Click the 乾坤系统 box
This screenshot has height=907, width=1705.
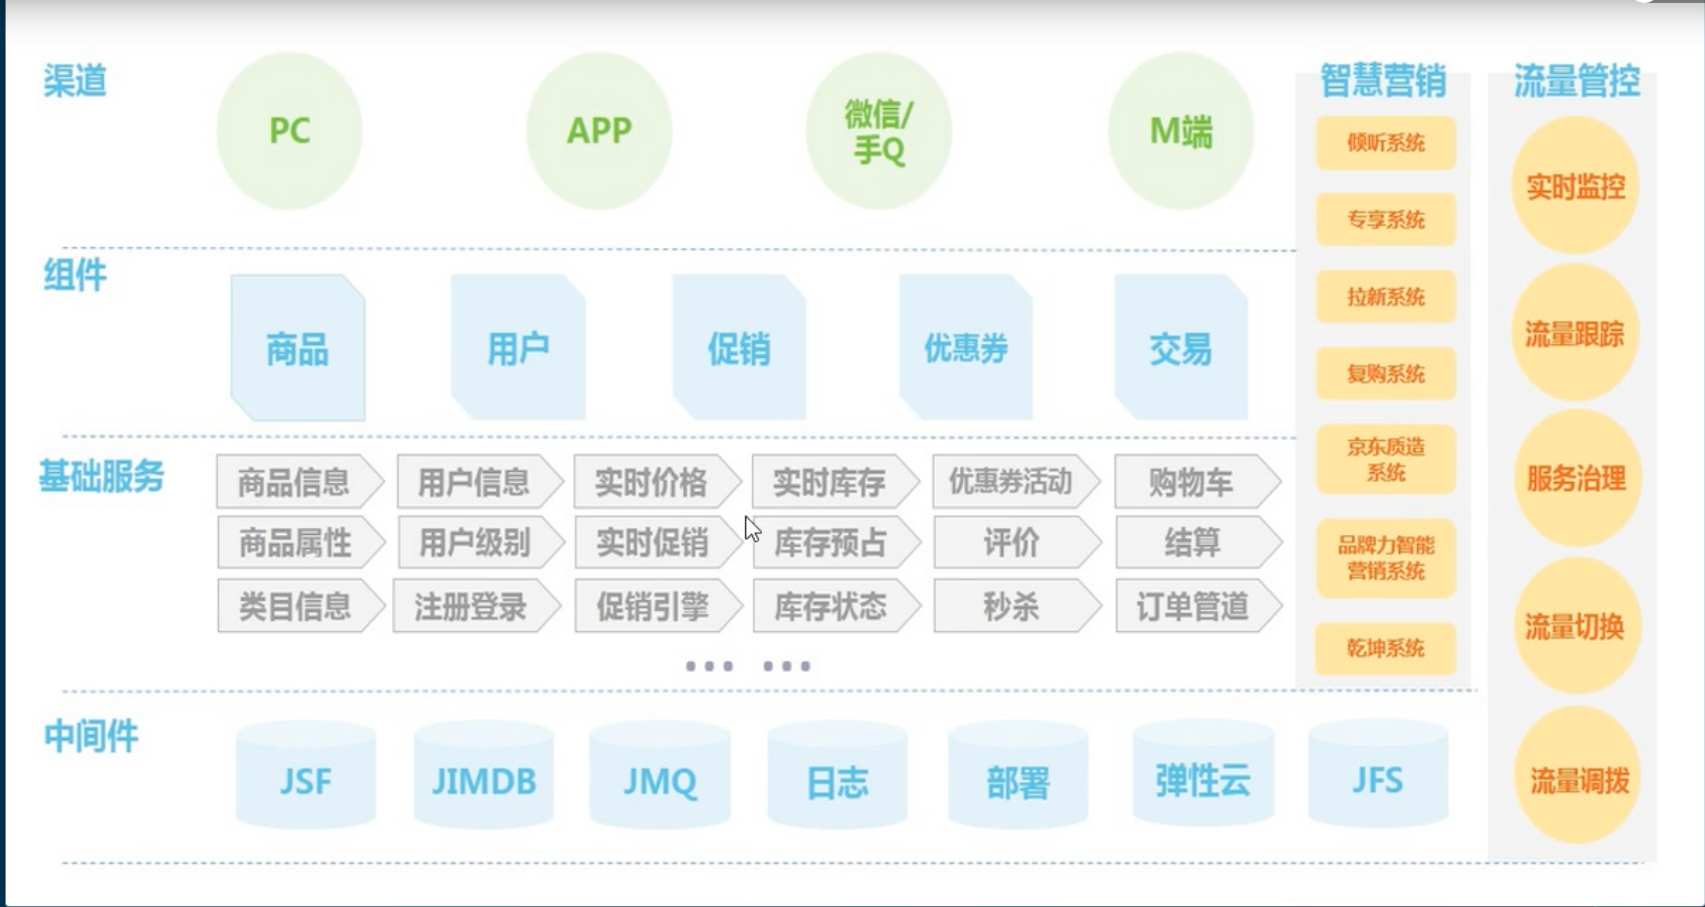pyautogui.click(x=1386, y=648)
